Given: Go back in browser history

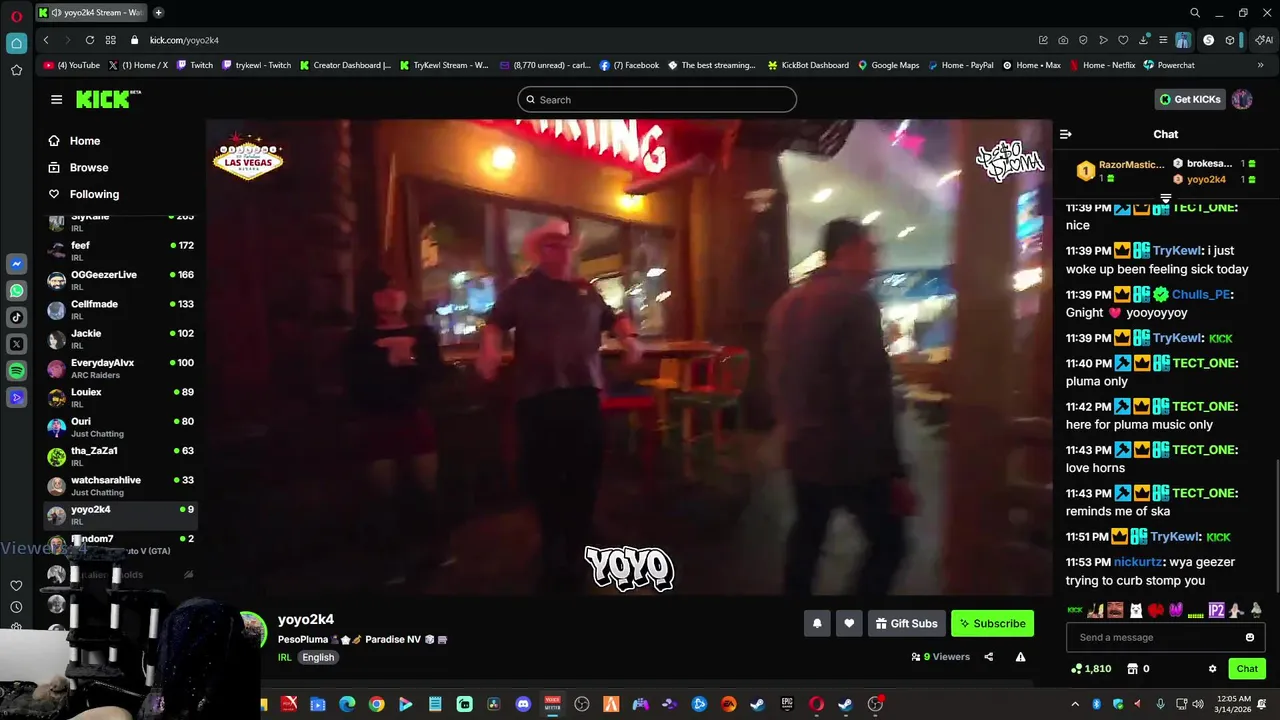Looking at the screenshot, I should tap(46, 40).
